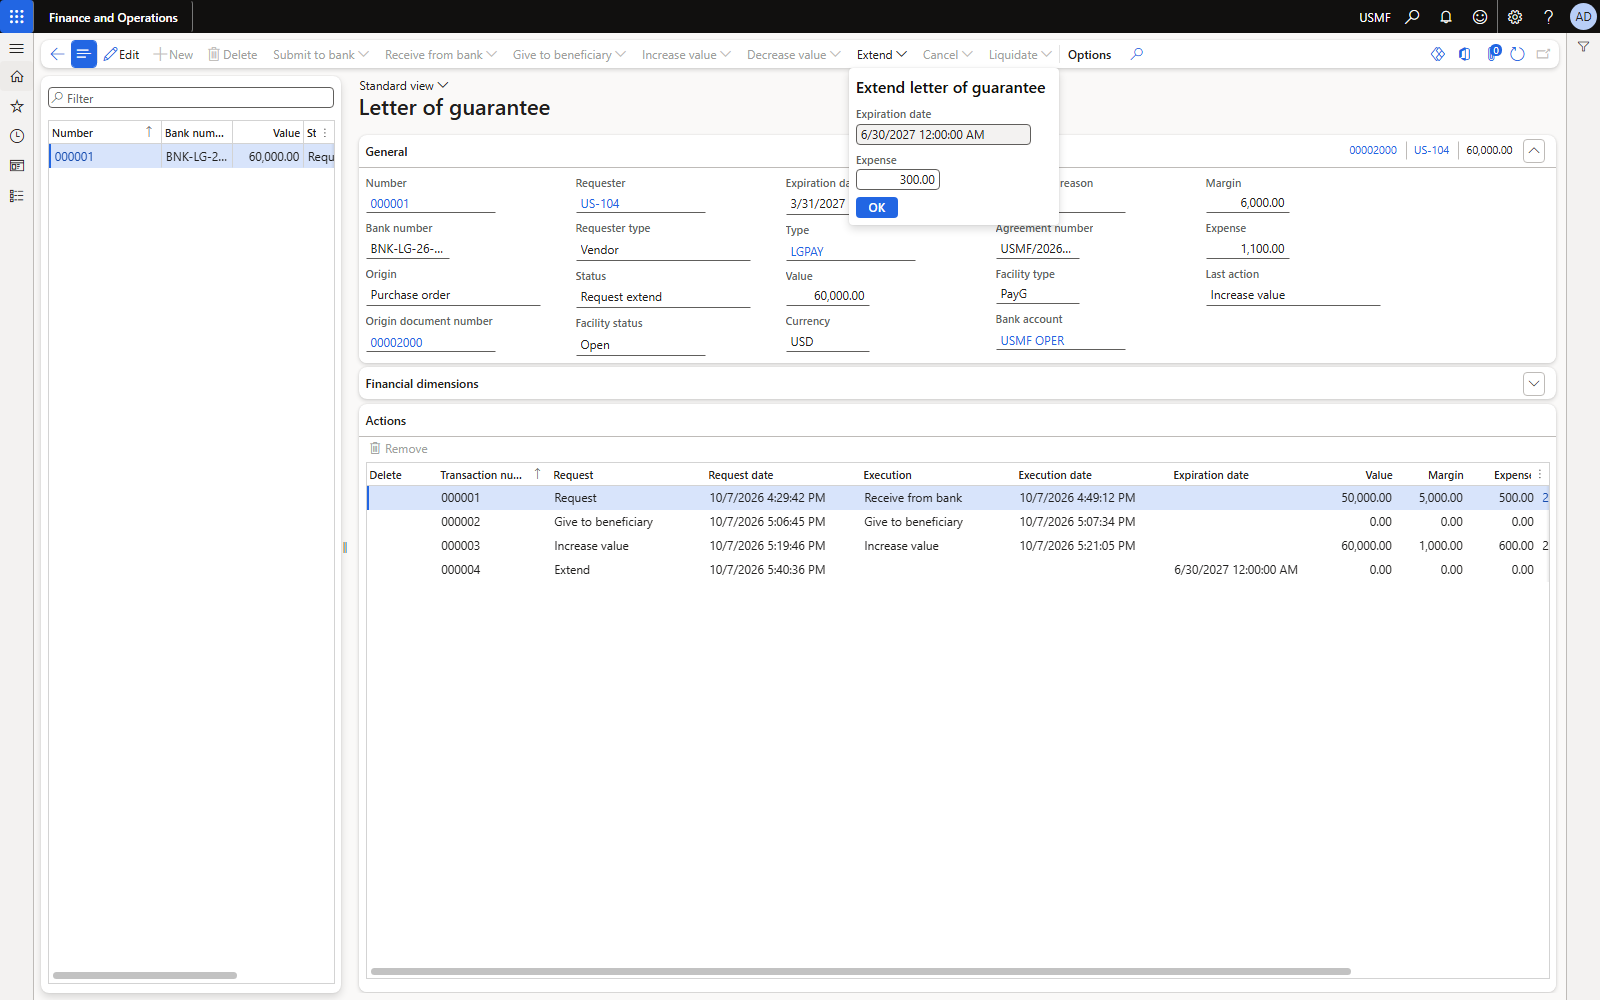Open Requester link US-104
1600x1000 pixels.
[x=600, y=204]
